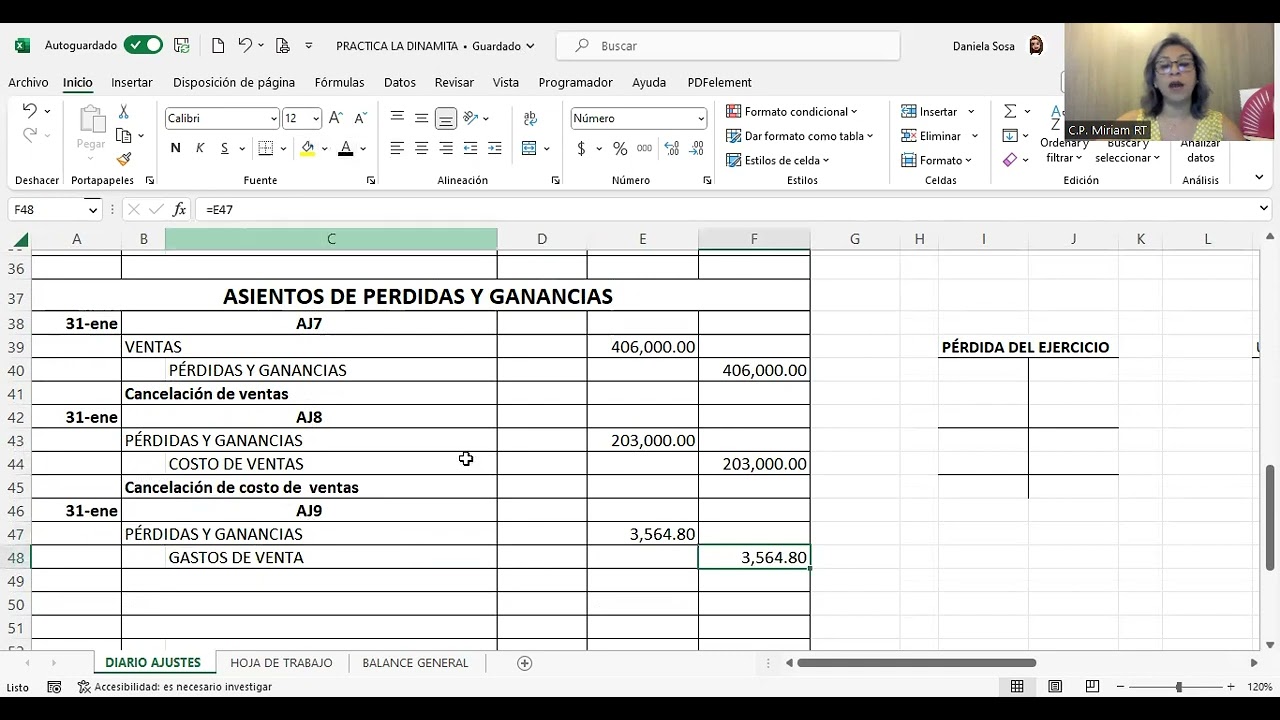Select the COSTO DE VENTAS cell
The width and height of the screenshot is (1280, 720).
pyautogui.click(x=331, y=464)
